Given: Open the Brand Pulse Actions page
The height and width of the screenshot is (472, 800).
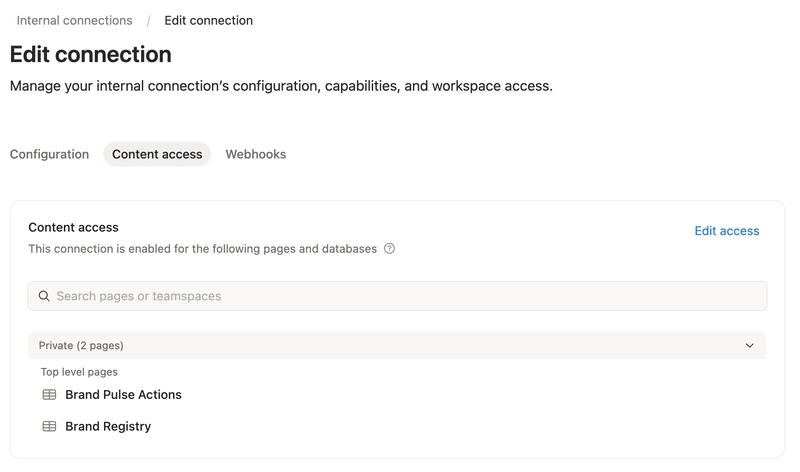Looking at the screenshot, I should pyautogui.click(x=123, y=394).
